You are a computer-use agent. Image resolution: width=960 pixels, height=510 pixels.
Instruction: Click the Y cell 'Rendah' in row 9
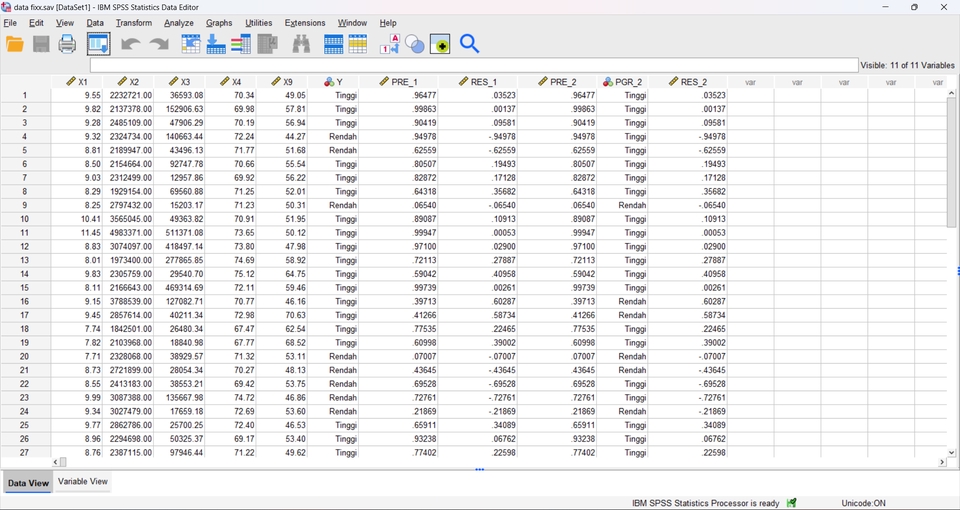tap(333, 205)
